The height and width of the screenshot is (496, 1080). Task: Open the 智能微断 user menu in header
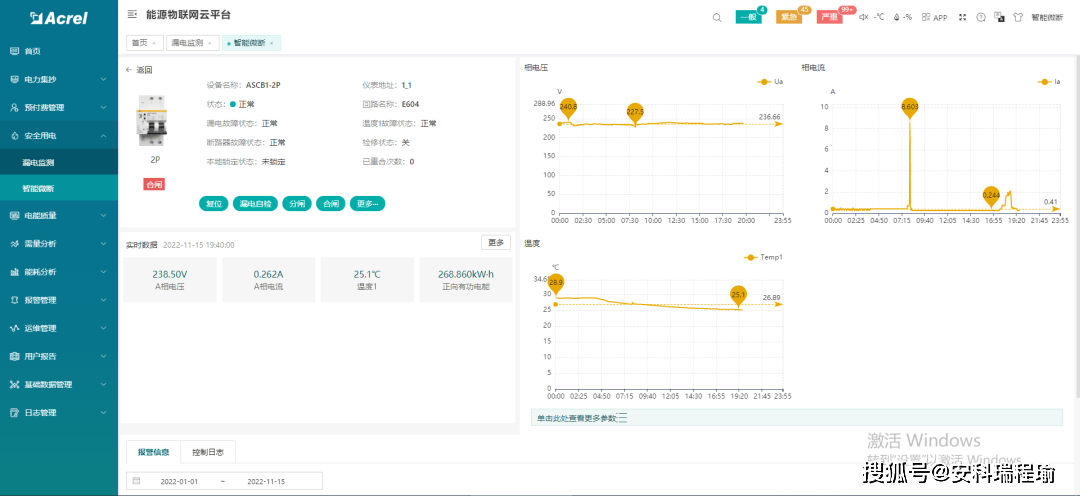click(1047, 17)
